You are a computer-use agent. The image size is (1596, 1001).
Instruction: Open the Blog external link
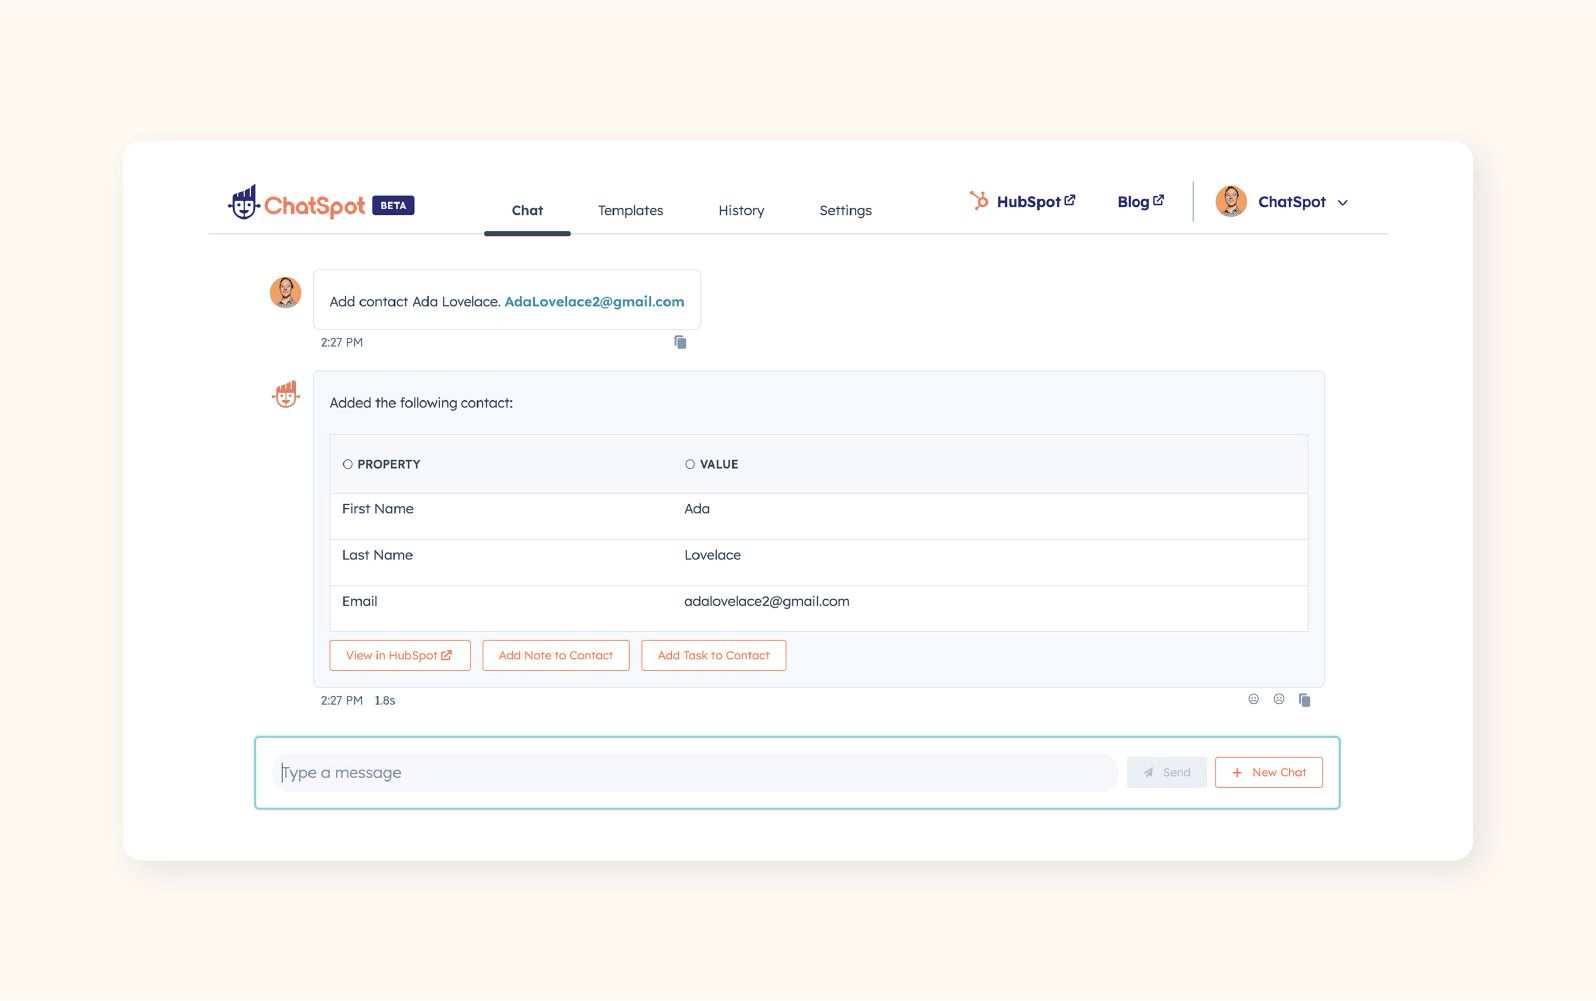[1140, 201]
